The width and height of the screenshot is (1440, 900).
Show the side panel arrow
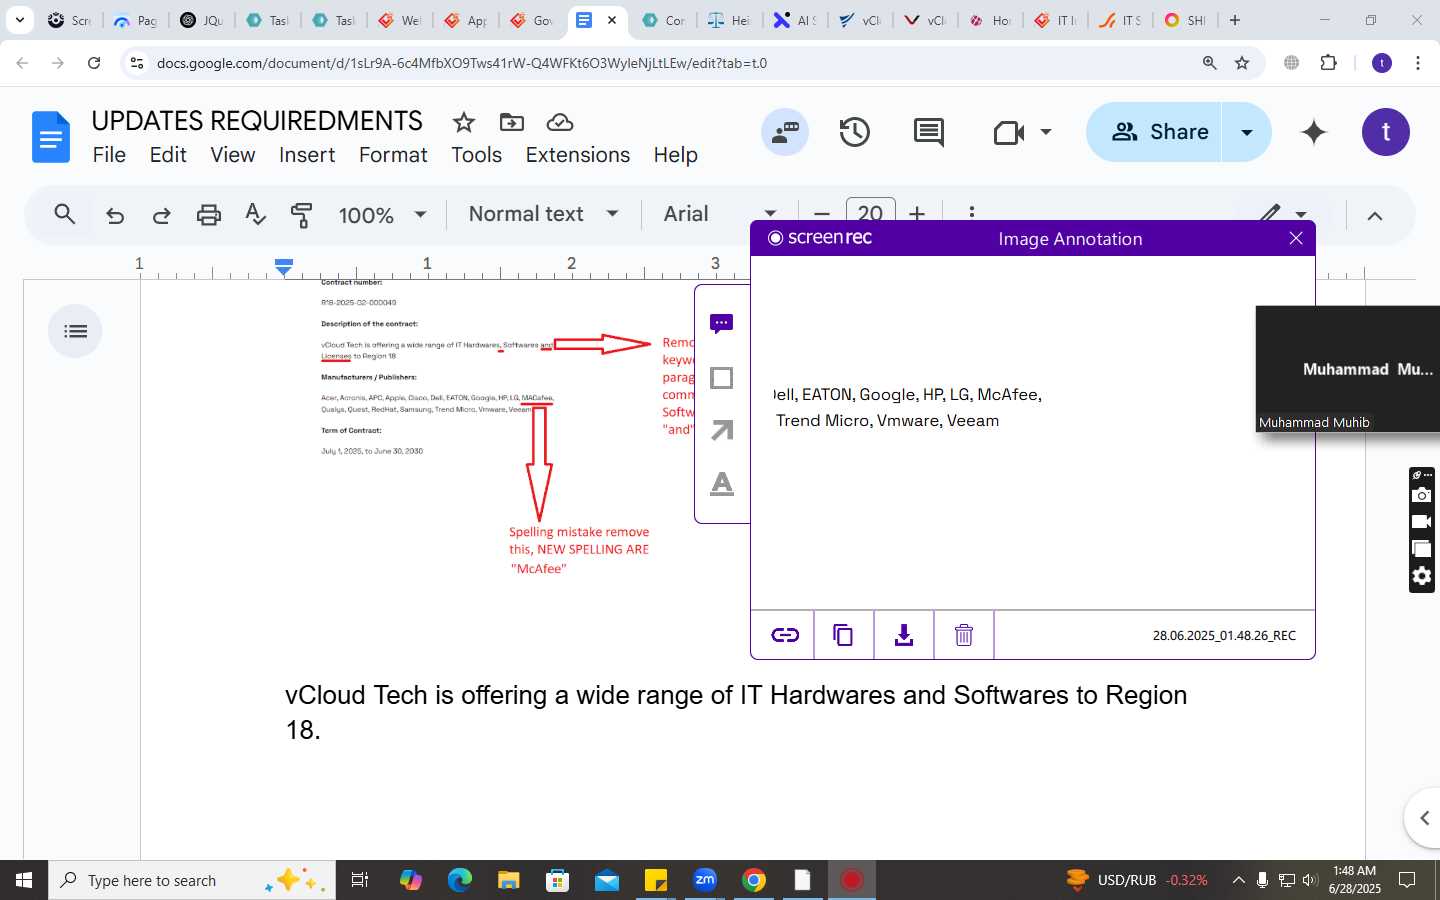[x=1424, y=818]
